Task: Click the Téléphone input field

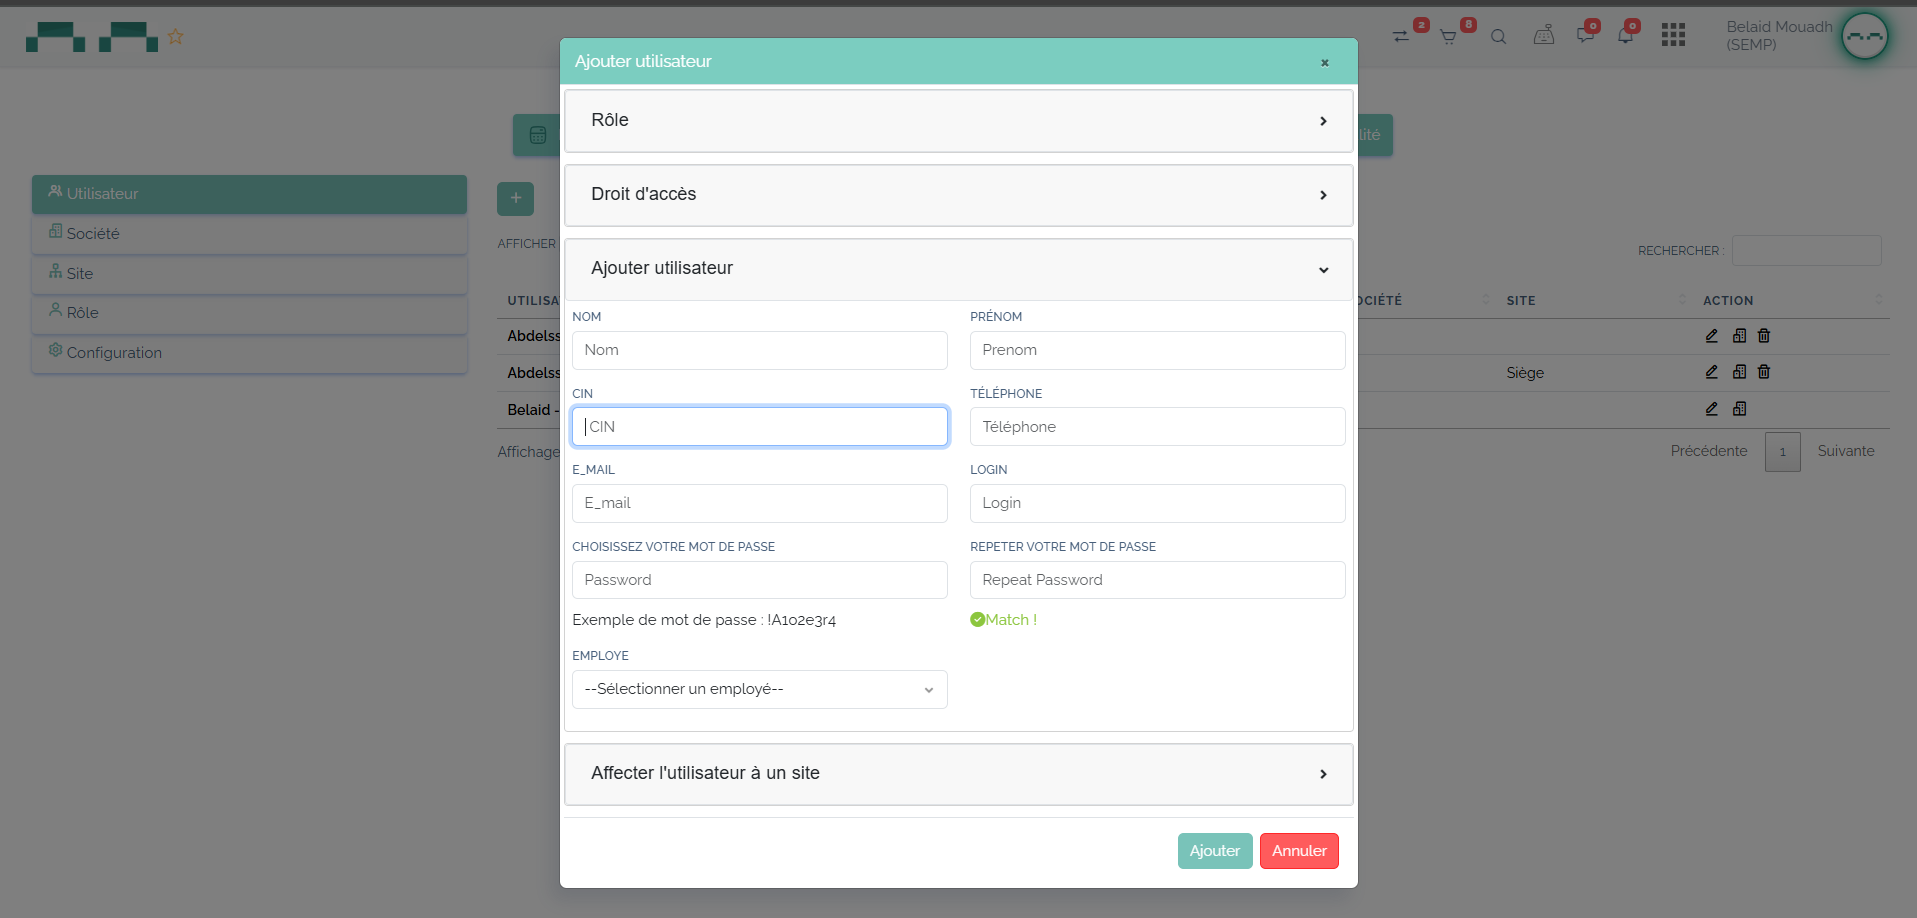Action: pyautogui.click(x=1157, y=427)
